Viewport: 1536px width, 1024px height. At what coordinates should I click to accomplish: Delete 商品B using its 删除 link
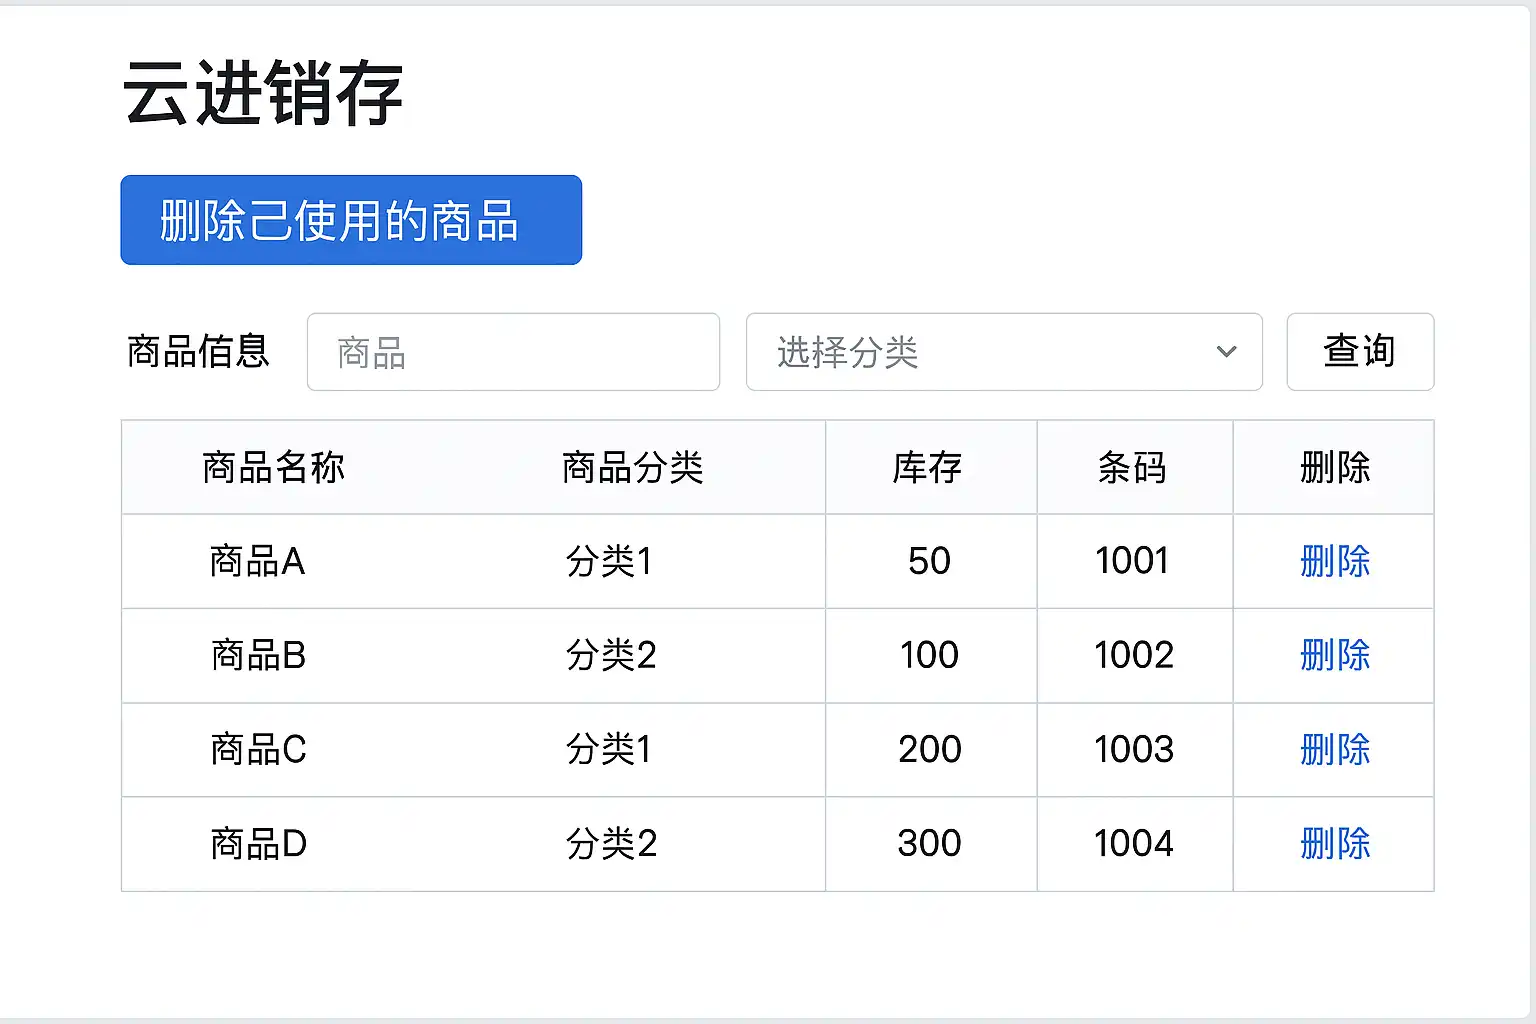point(1334,655)
